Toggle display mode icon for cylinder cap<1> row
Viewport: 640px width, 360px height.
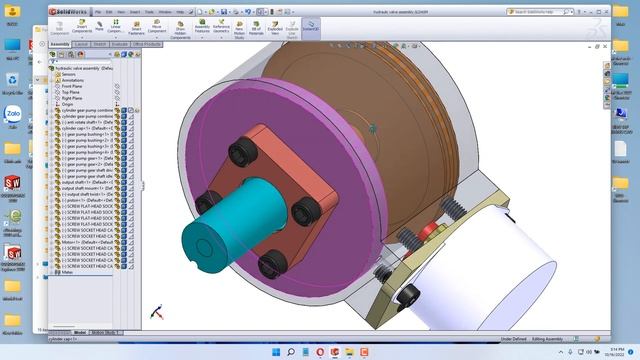[x=124, y=128]
